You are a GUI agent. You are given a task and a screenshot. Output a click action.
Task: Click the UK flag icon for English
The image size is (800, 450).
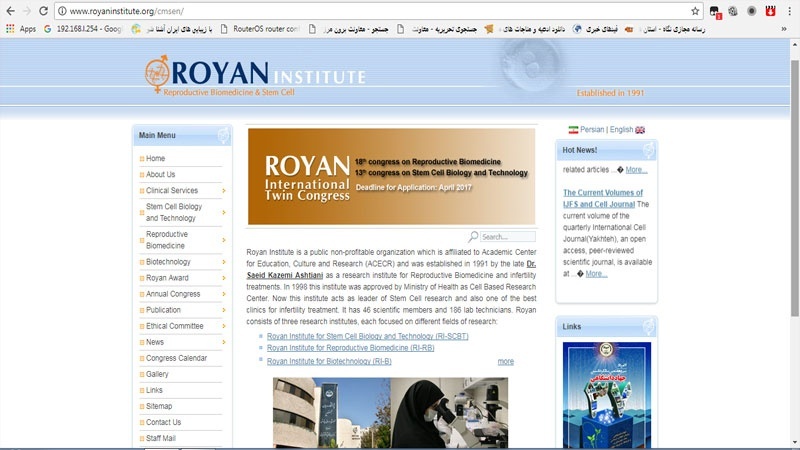click(640, 129)
